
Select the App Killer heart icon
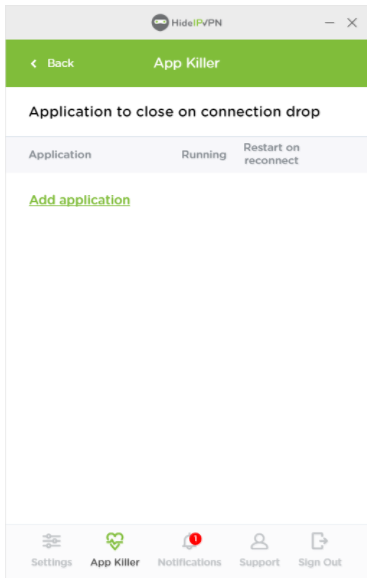coord(115,541)
